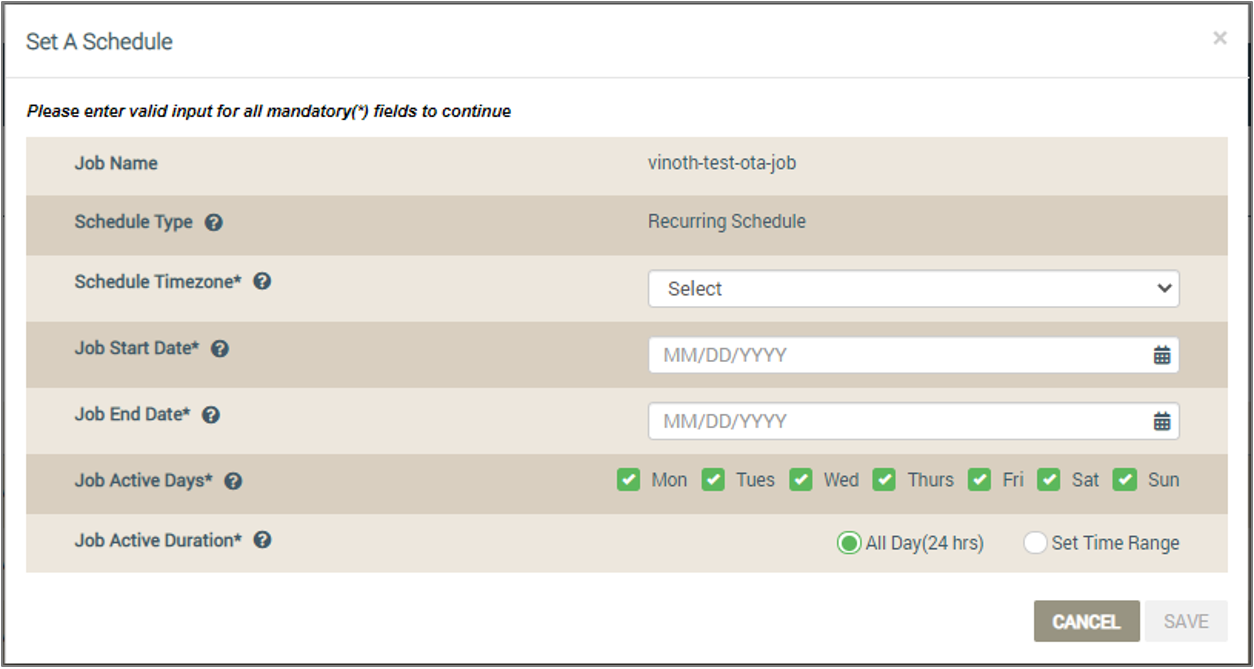Click the Cancel button
Image resolution: width=1254 pixels, height=669 pixels.
(x=1086, y=621)
